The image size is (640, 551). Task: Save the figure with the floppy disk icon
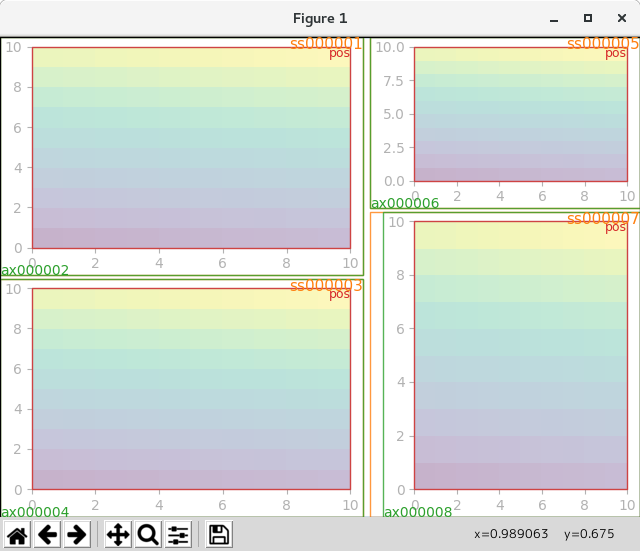(219, 534)
